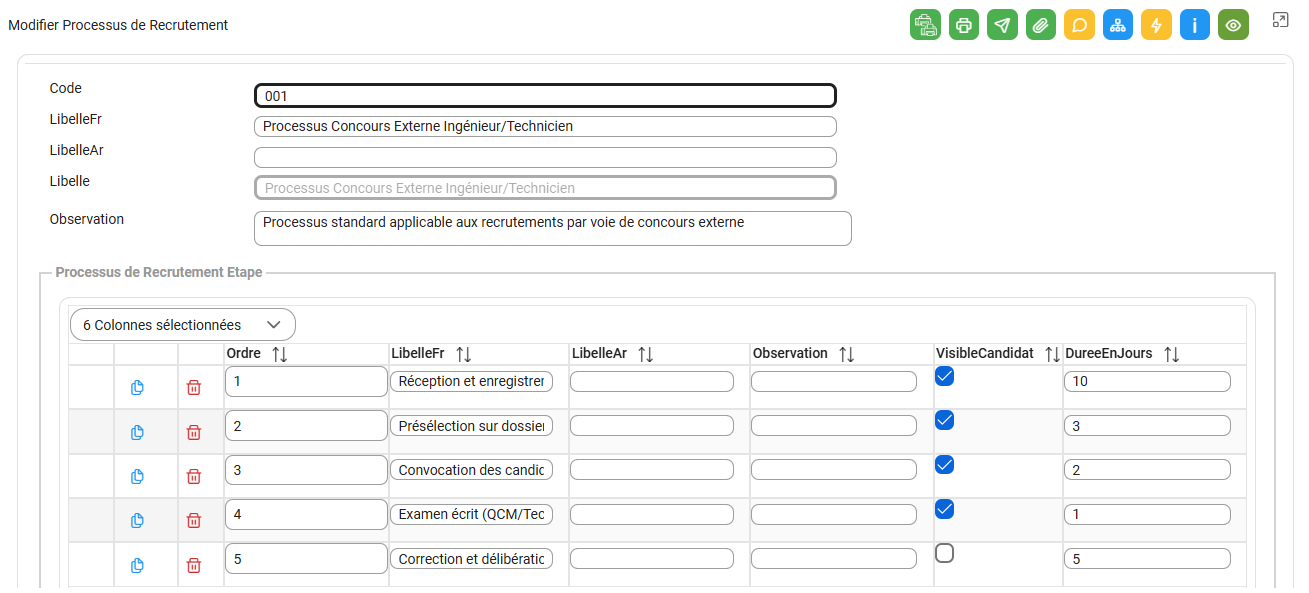Uncheck VisibleCandidat for Ordre 3 row
Image resolution: width=1309 pixels, height=593 pixels.
(x=944, y=464)
